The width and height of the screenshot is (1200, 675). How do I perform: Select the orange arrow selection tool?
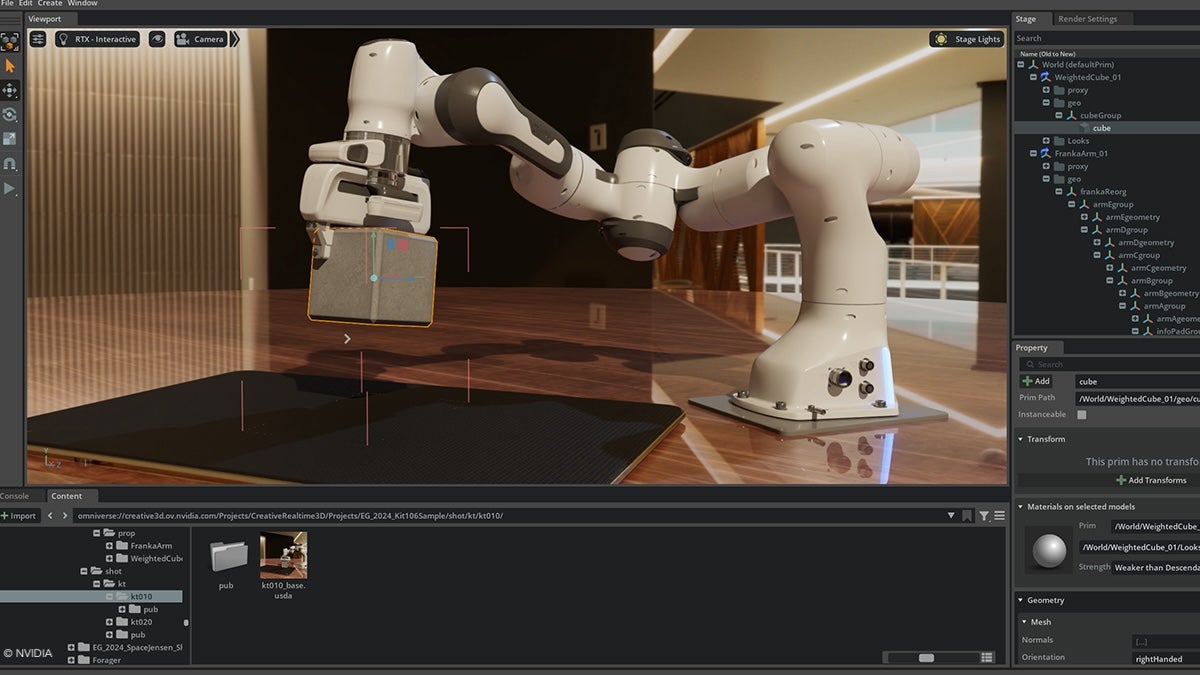coord(10,66)
